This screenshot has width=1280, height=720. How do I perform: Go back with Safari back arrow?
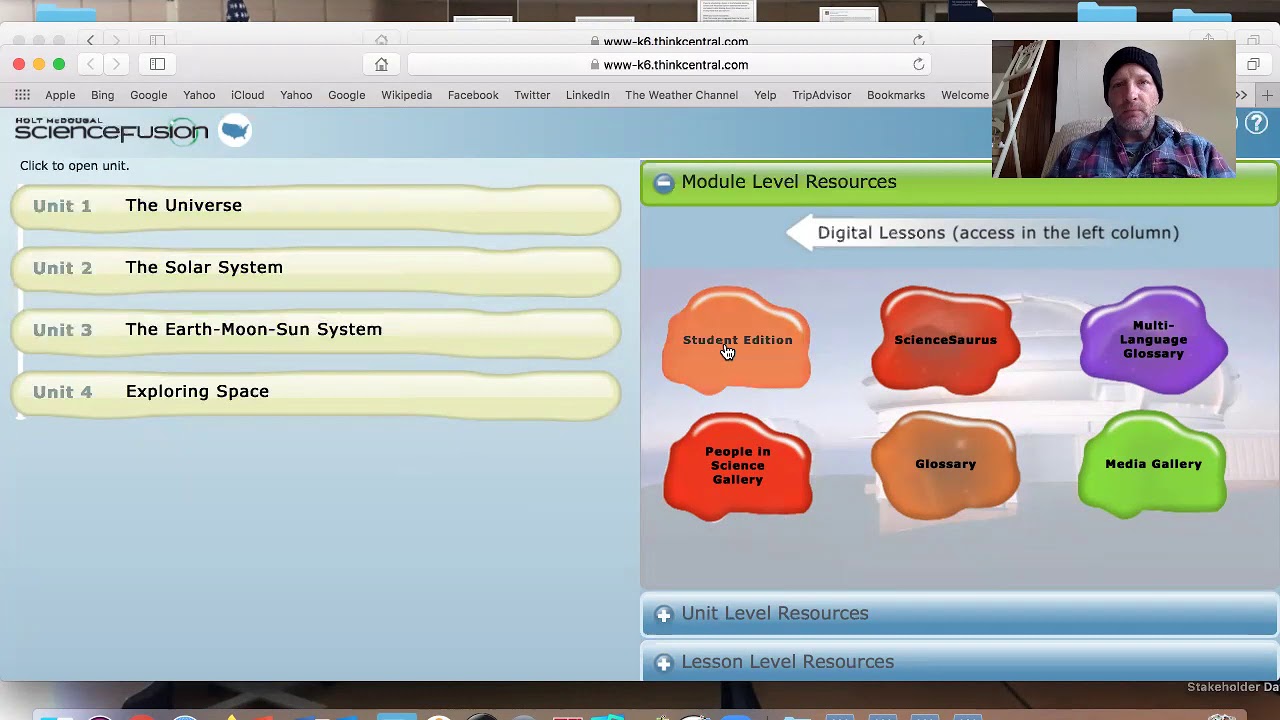pyautogui.click(x=90, y=64)
